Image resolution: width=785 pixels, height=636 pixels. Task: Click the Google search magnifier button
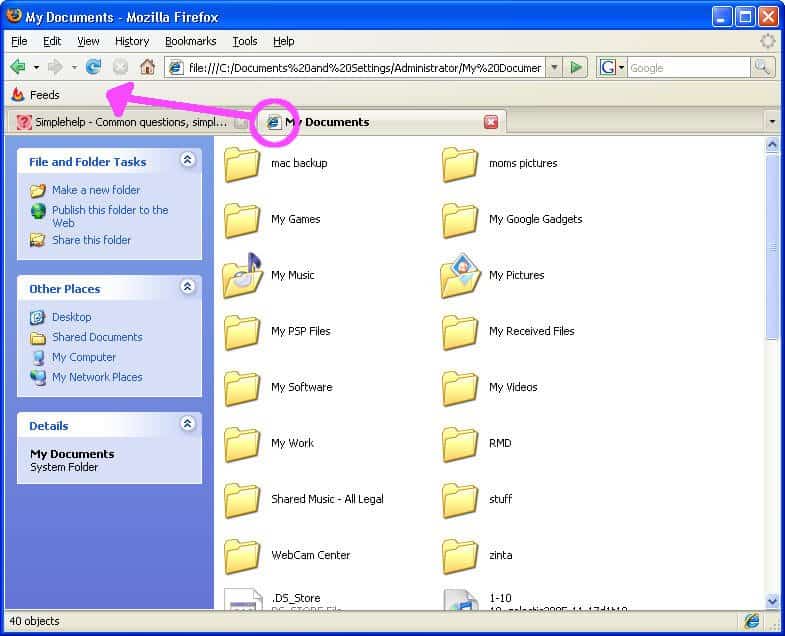(x=762, y=67)
